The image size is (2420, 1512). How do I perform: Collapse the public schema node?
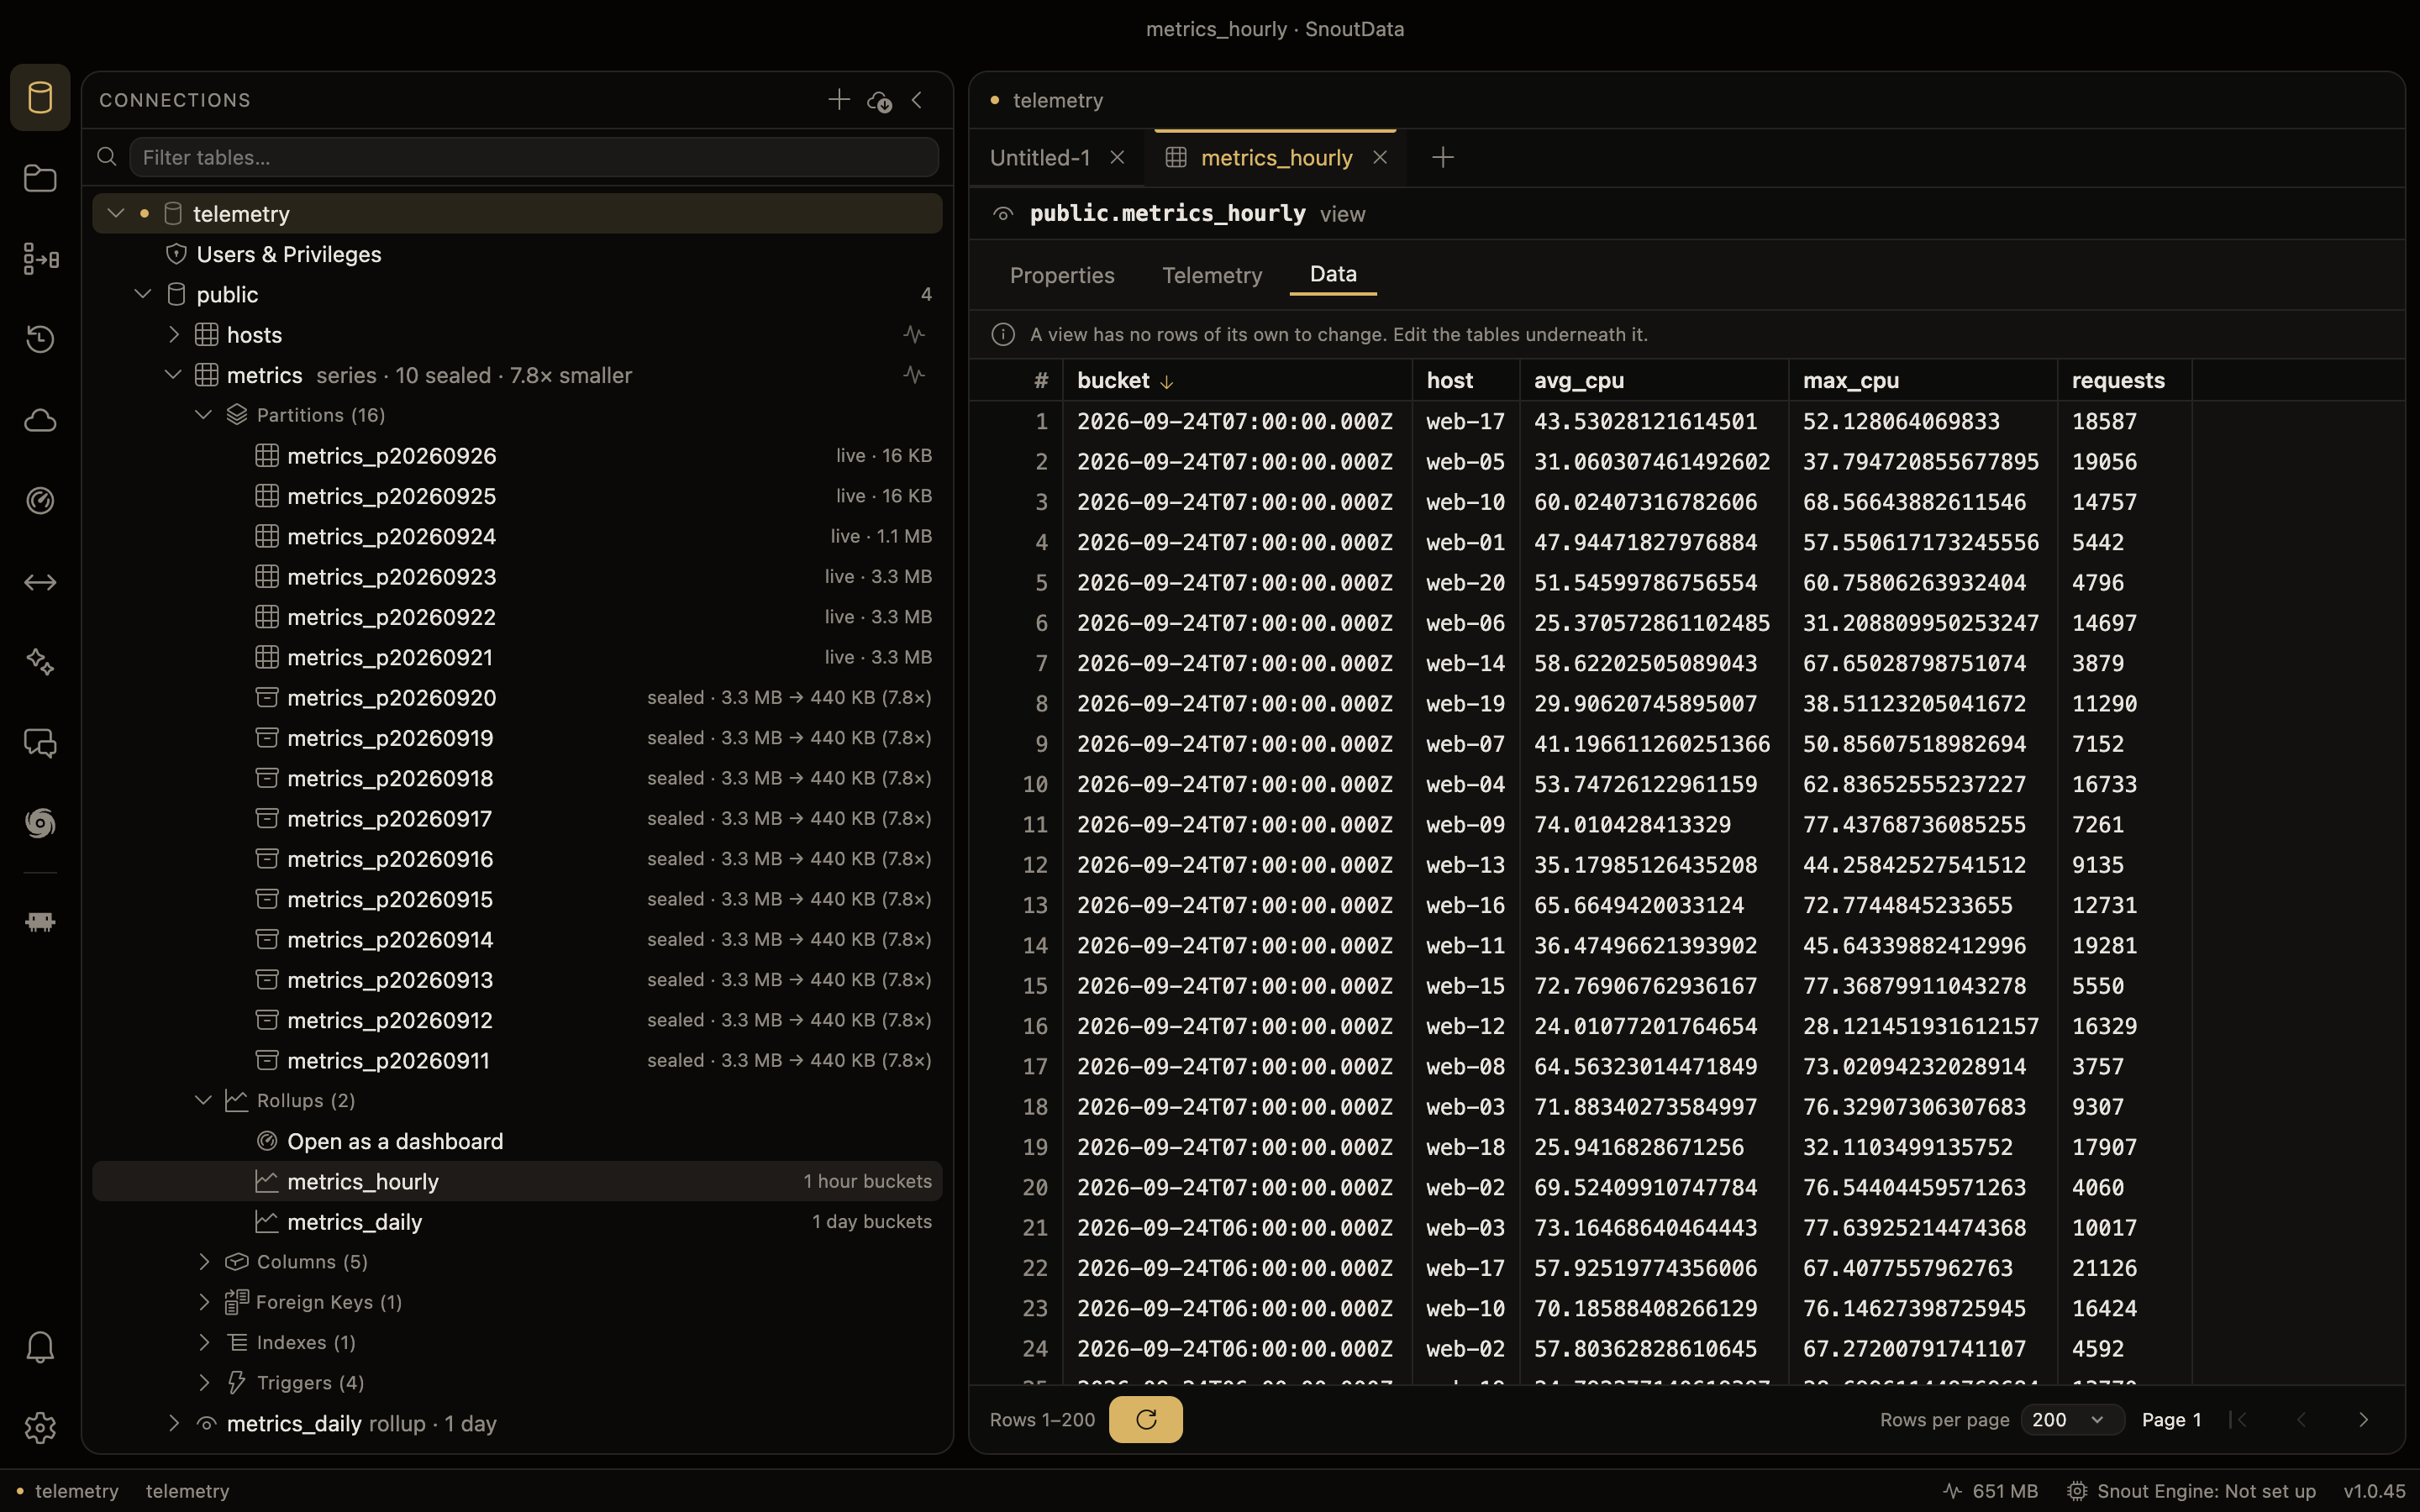(x=143, y=294)
